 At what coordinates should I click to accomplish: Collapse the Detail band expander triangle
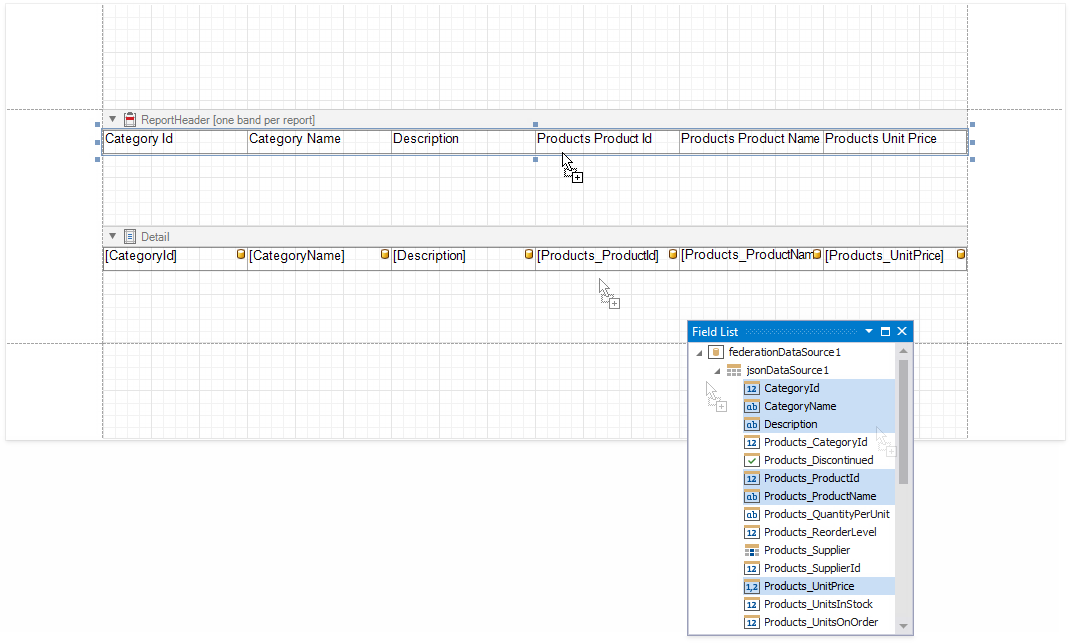[x=112, y=236]
